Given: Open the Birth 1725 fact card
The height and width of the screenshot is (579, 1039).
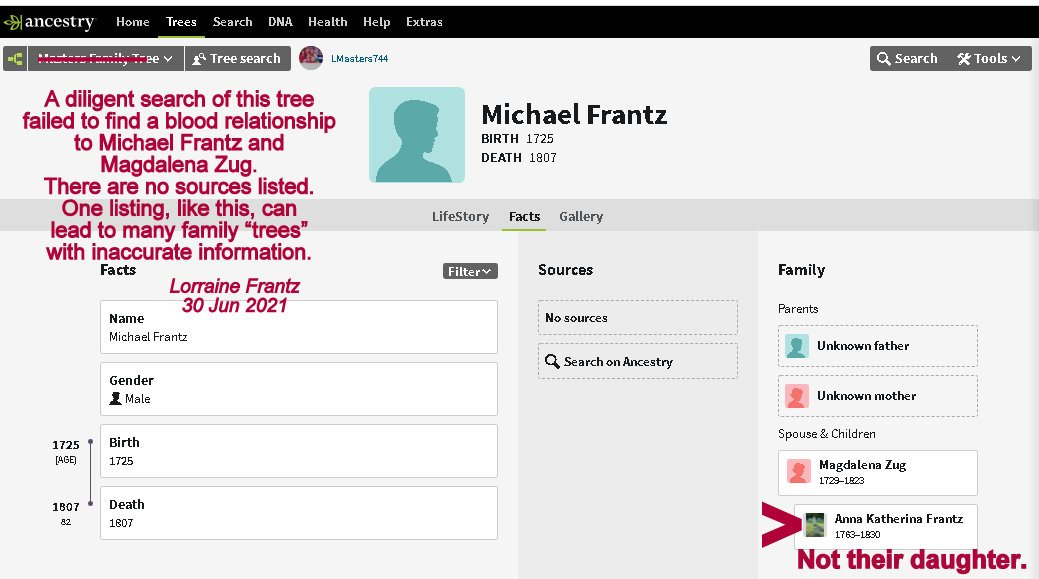Looking at the screenshot, I should point(298,451).
